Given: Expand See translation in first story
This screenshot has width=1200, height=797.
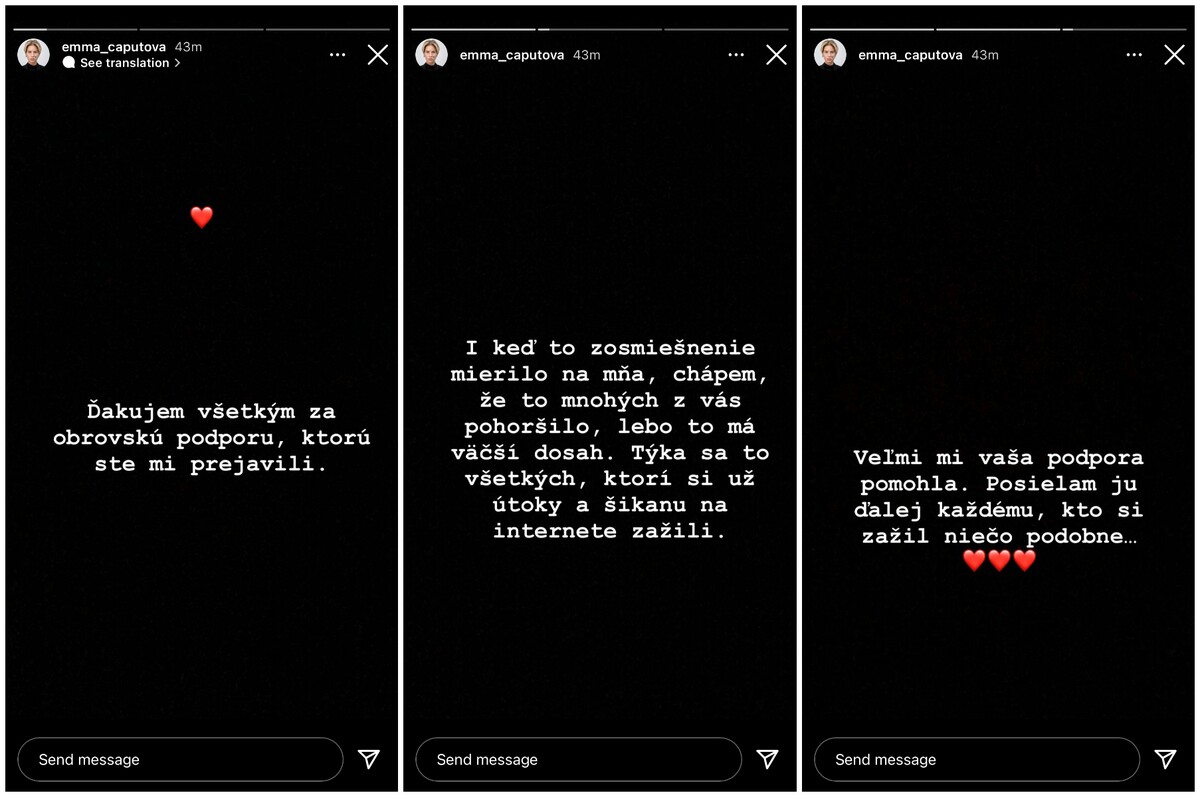Looking at the screenshot, I should [x=121, y=63].
